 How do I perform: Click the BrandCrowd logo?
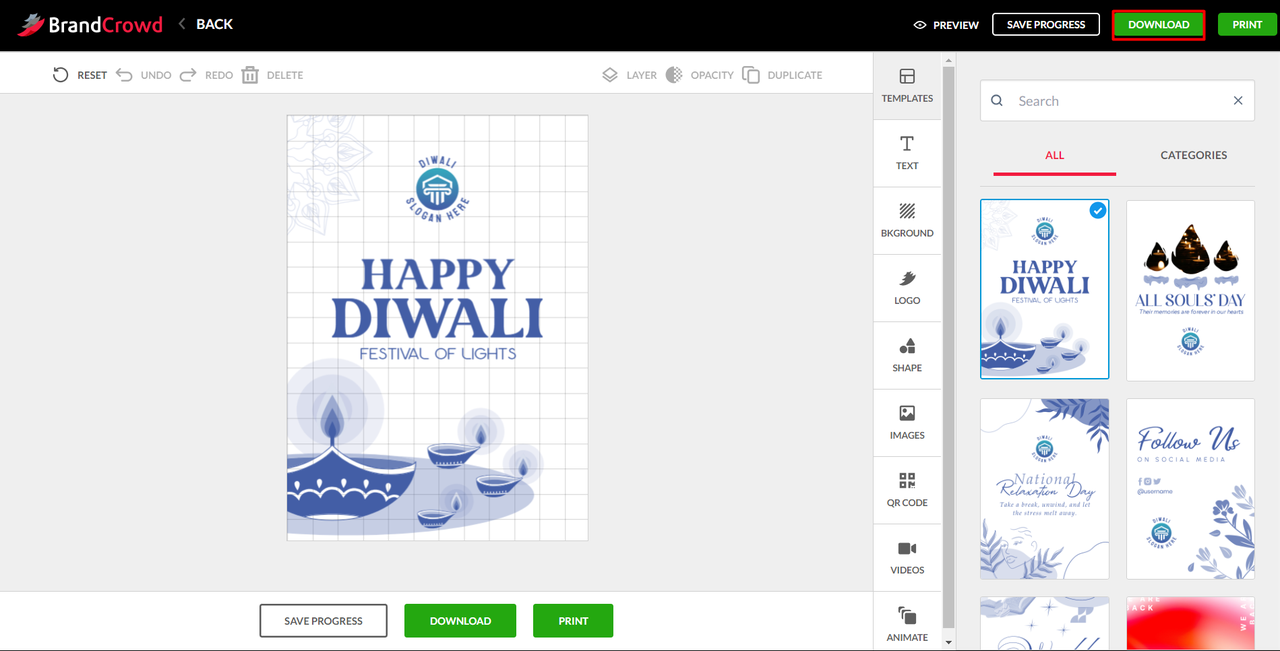pos(90,25)
